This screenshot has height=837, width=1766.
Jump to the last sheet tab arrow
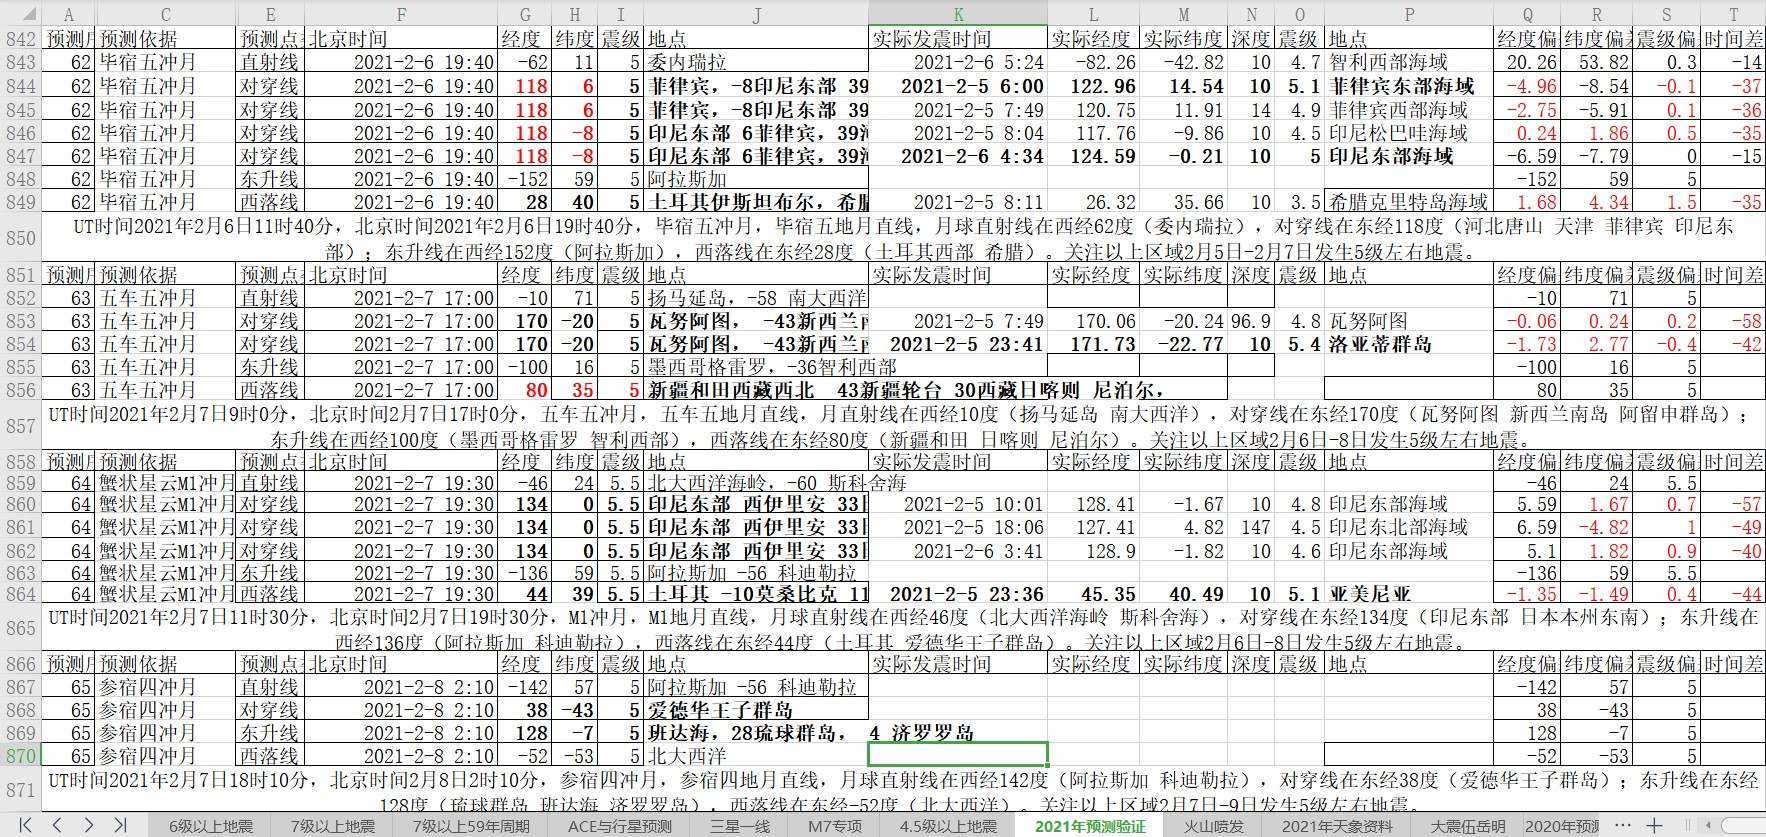[120, 825]
